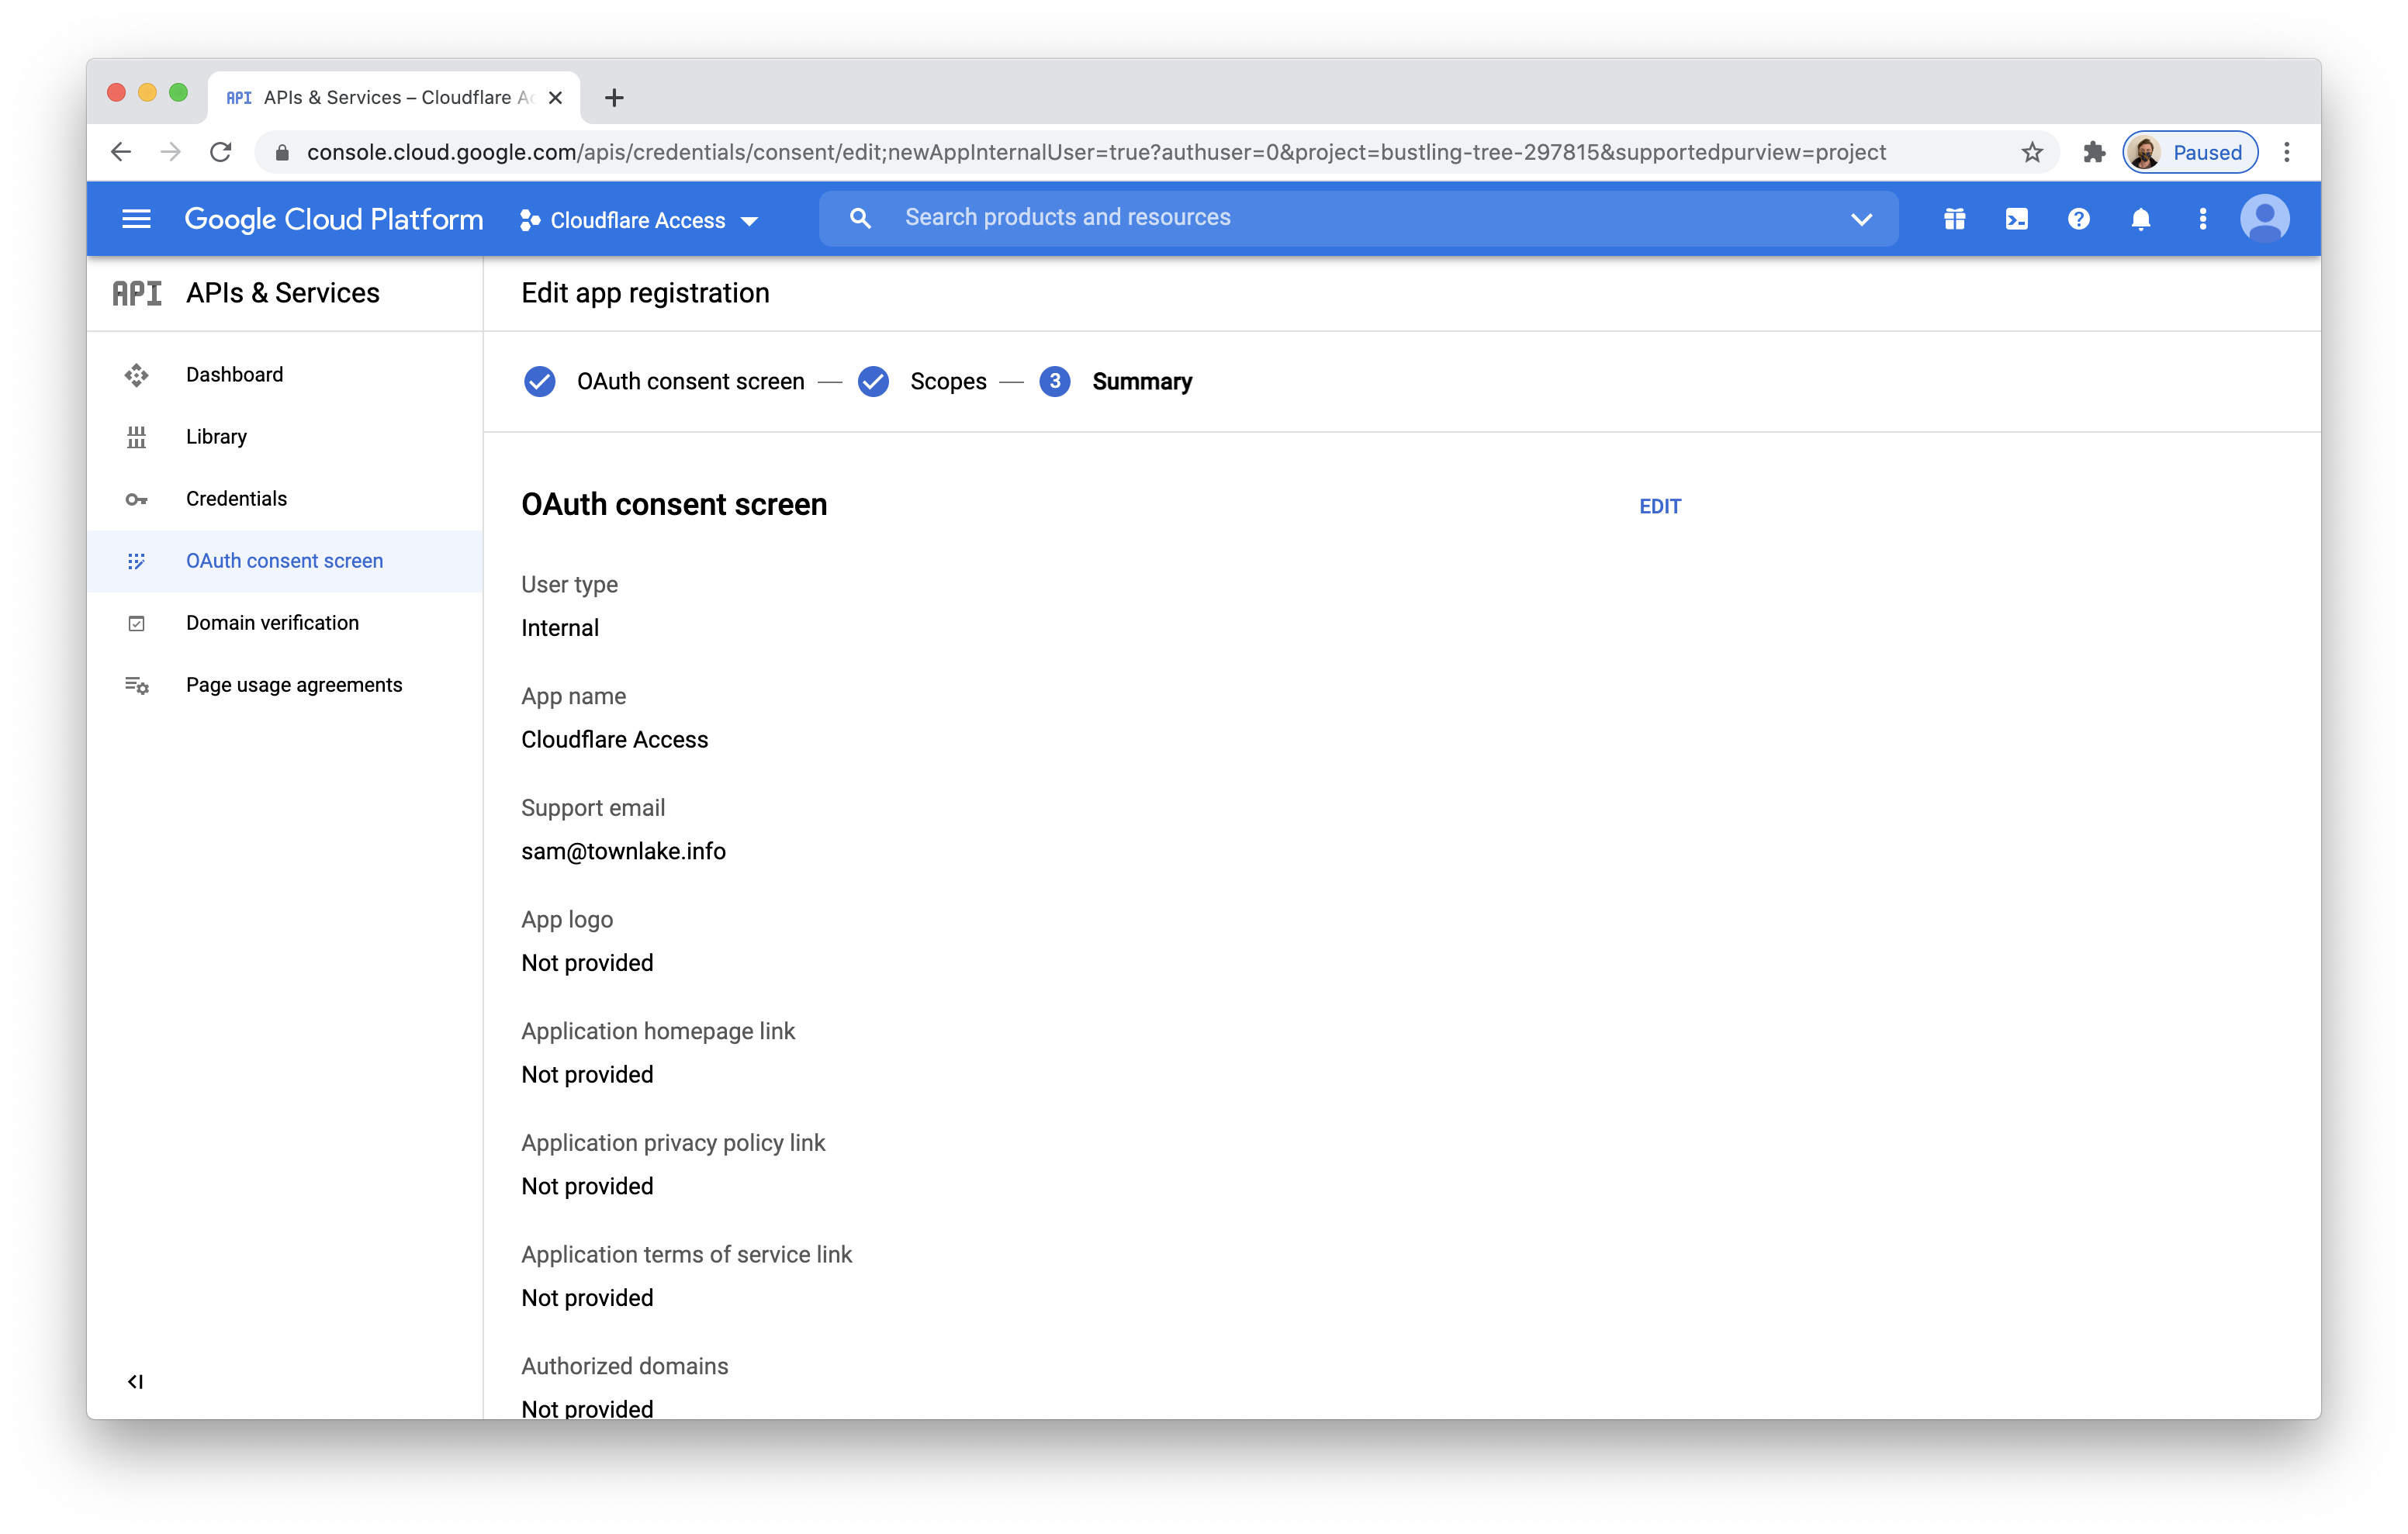Bookmark page with star icon
The image size is (2408, 1534).
pos(2031,152)
